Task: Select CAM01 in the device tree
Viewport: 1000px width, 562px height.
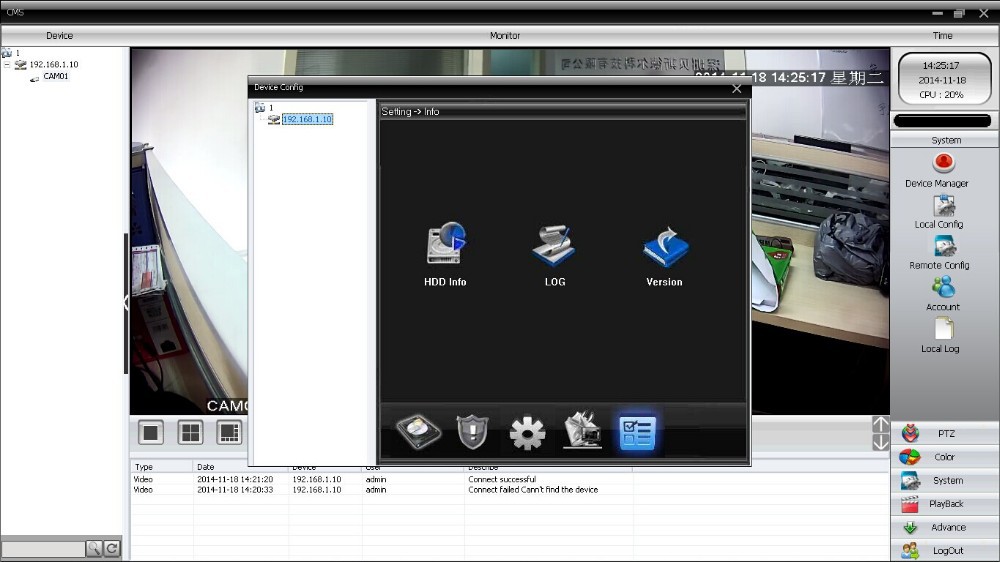Action: click(x=56, y=76)
